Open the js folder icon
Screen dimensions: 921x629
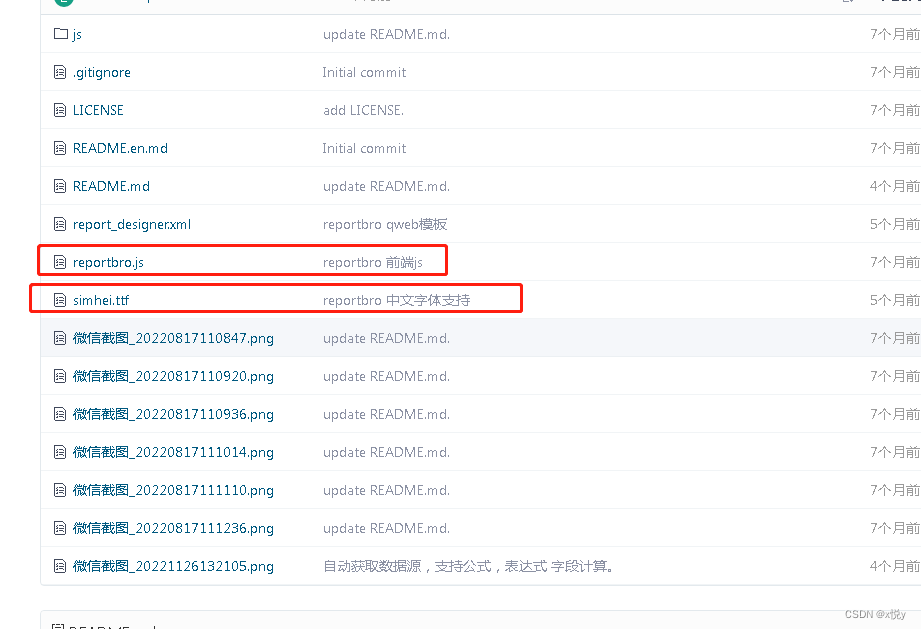click(60, 33)
